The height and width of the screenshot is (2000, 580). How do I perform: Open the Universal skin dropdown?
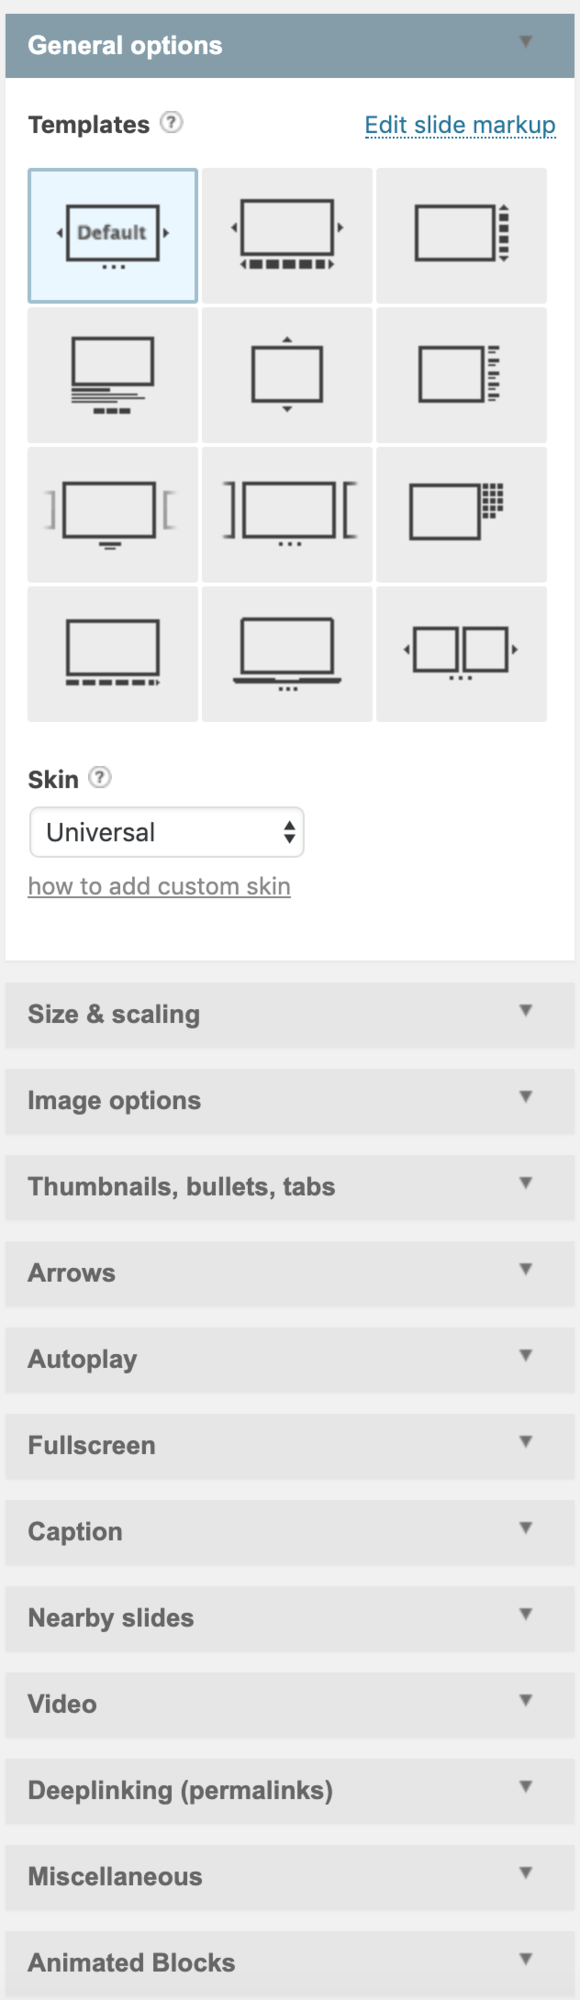tap(167, 832)
